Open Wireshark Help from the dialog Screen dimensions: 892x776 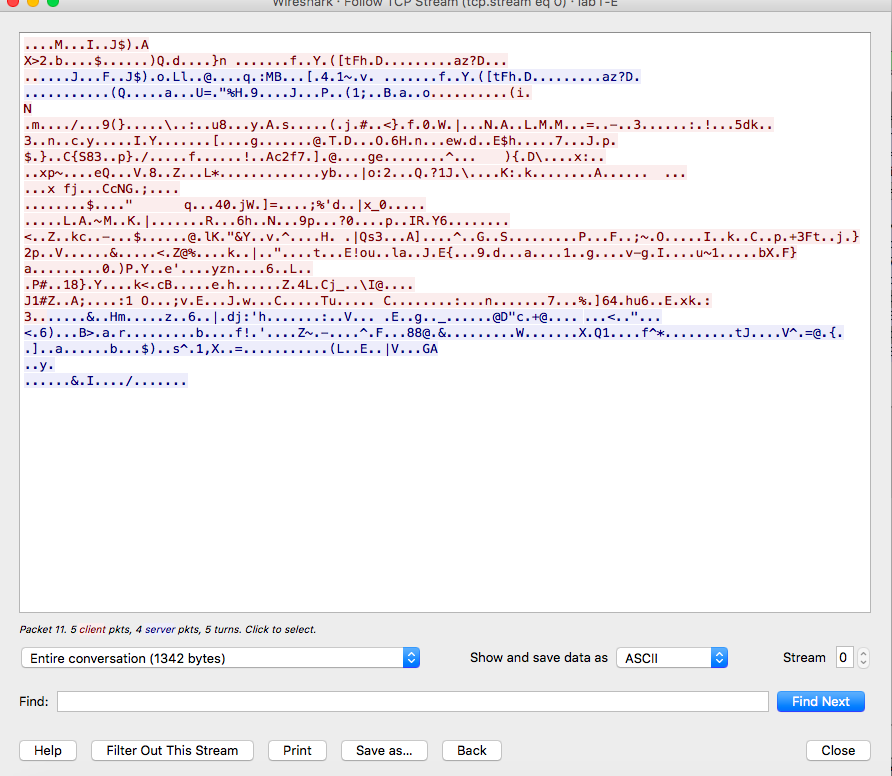47,750
